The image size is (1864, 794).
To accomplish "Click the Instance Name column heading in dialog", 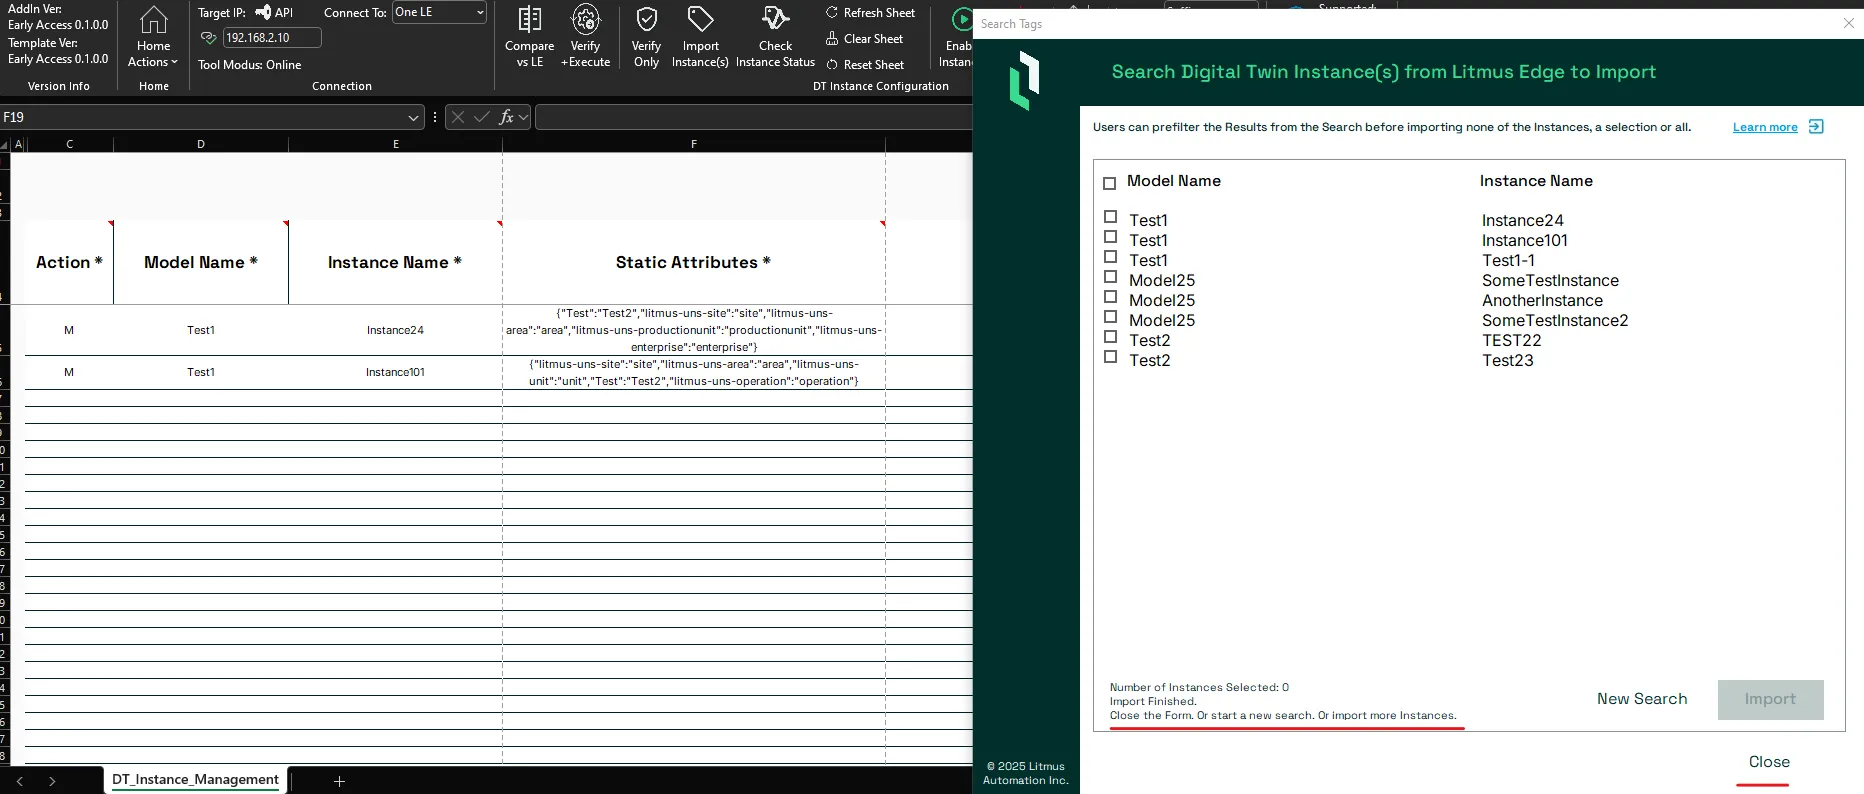I will [1536, 181].
